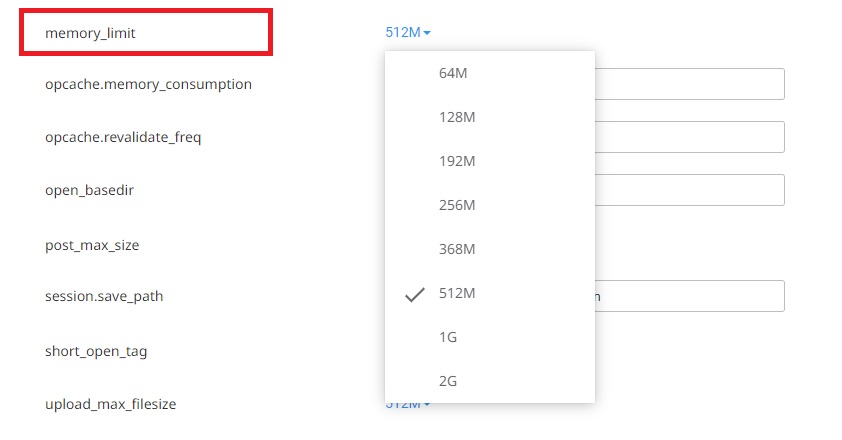Click the session.save_path input field

tap(689, 296)
